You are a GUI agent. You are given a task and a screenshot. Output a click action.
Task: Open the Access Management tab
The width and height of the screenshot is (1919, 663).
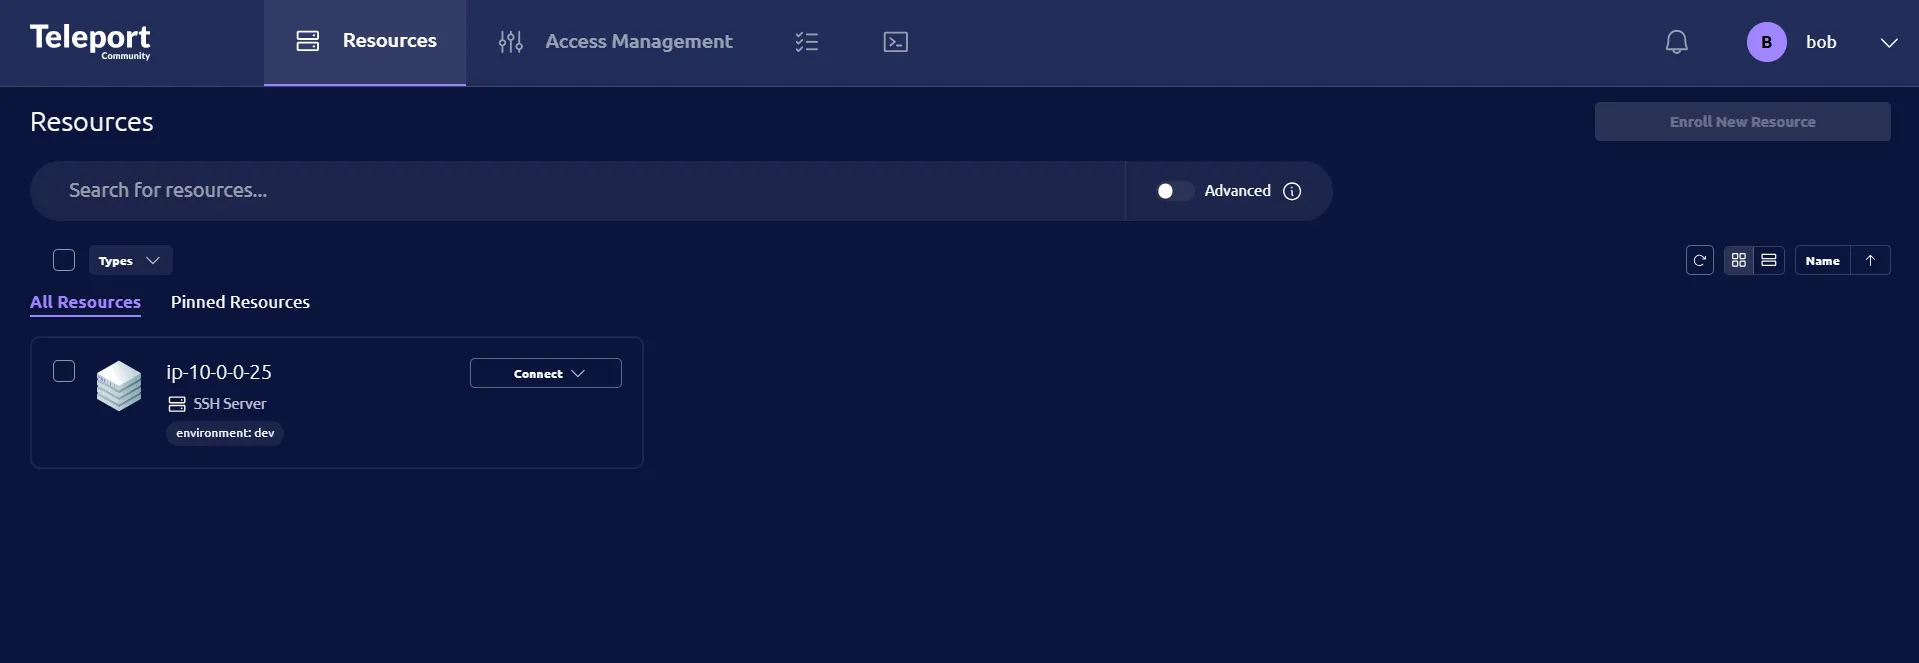click(615, 42)
